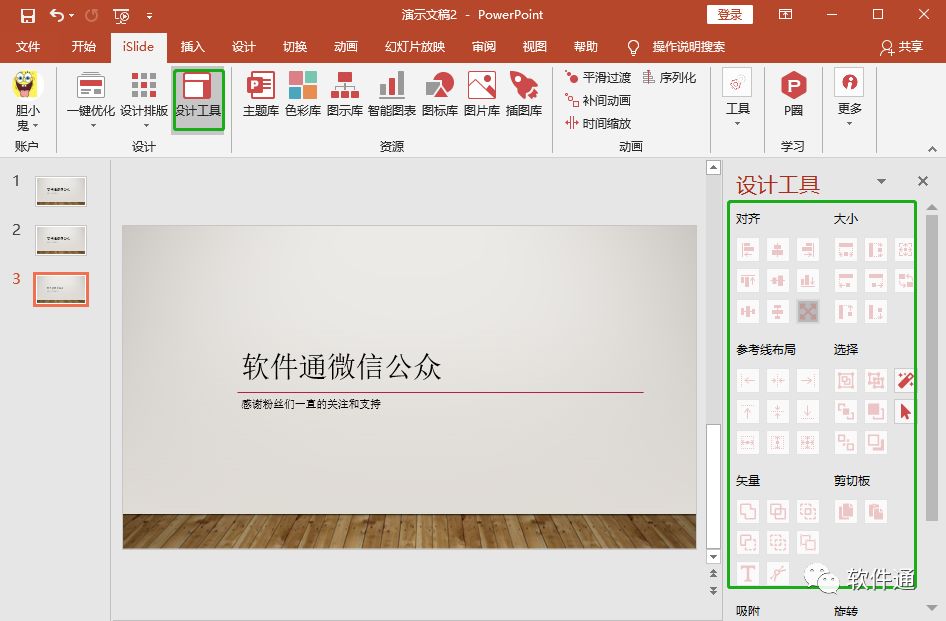Viewport: 946px width, 621px height.
Task: Toggle the arrow pointer in 选择 section
Action: point(906,411)
